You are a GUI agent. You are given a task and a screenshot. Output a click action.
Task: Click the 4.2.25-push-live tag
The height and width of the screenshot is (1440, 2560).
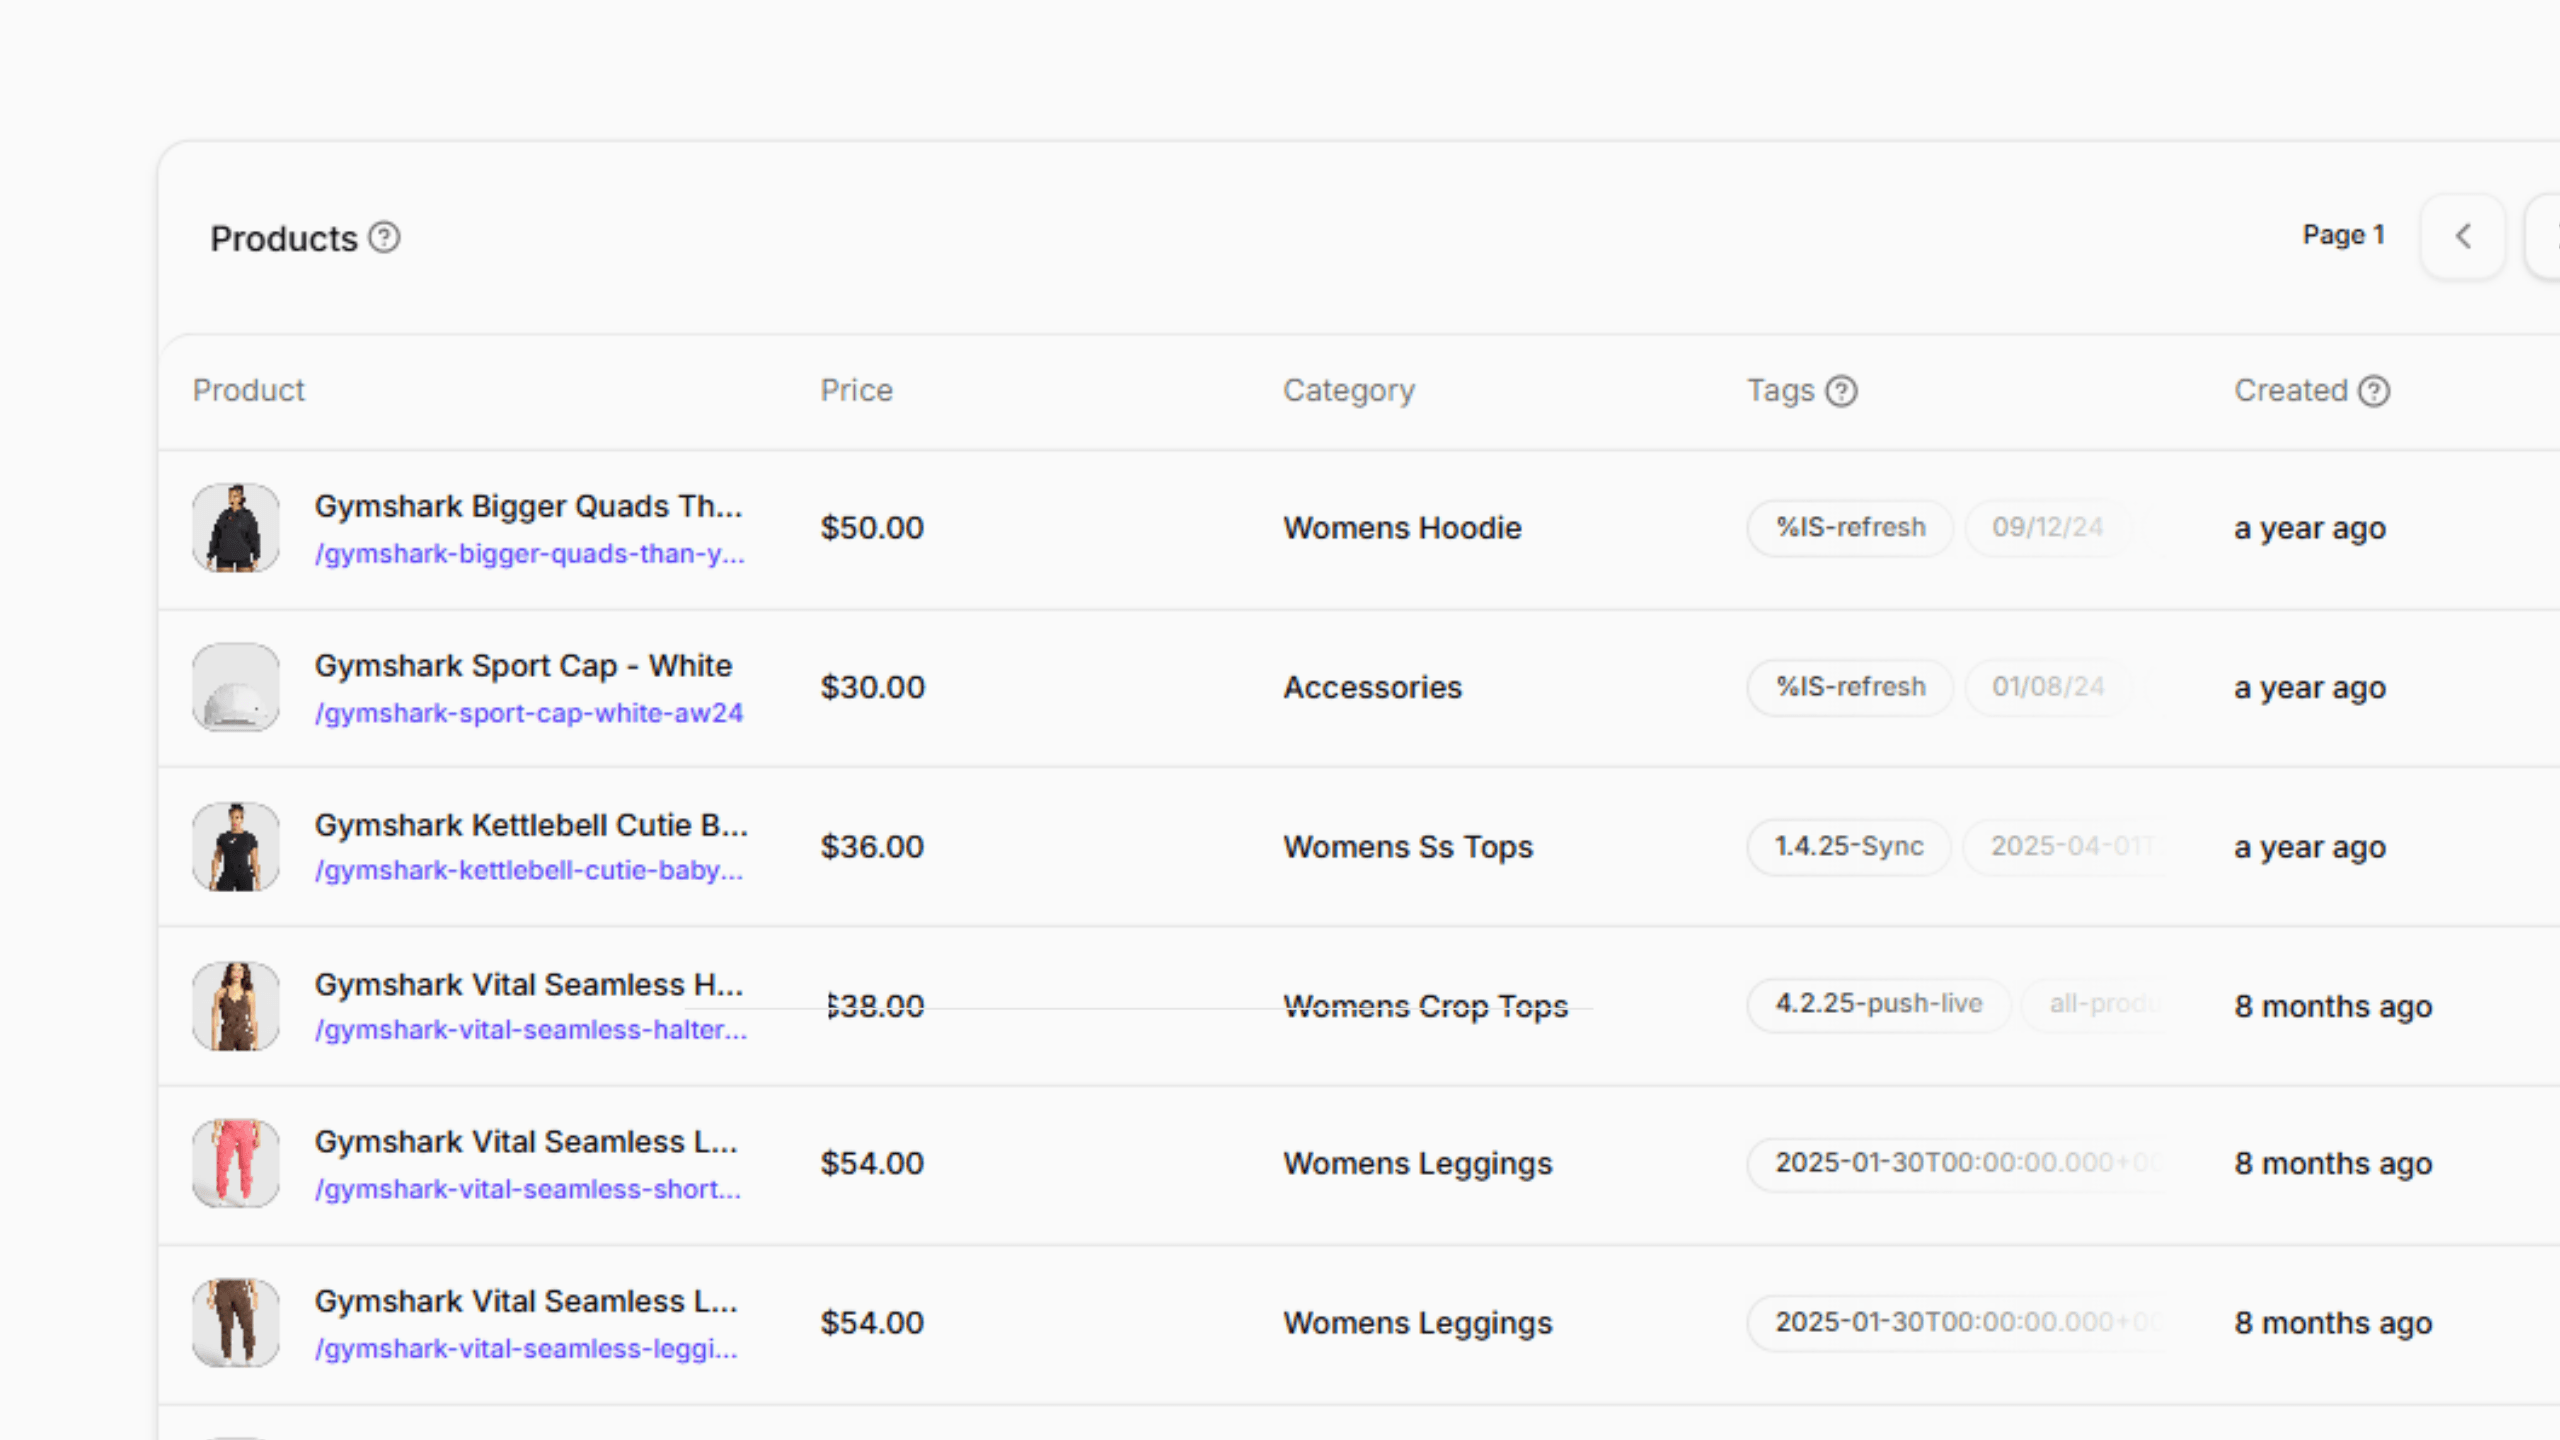click(1879, 1004)
